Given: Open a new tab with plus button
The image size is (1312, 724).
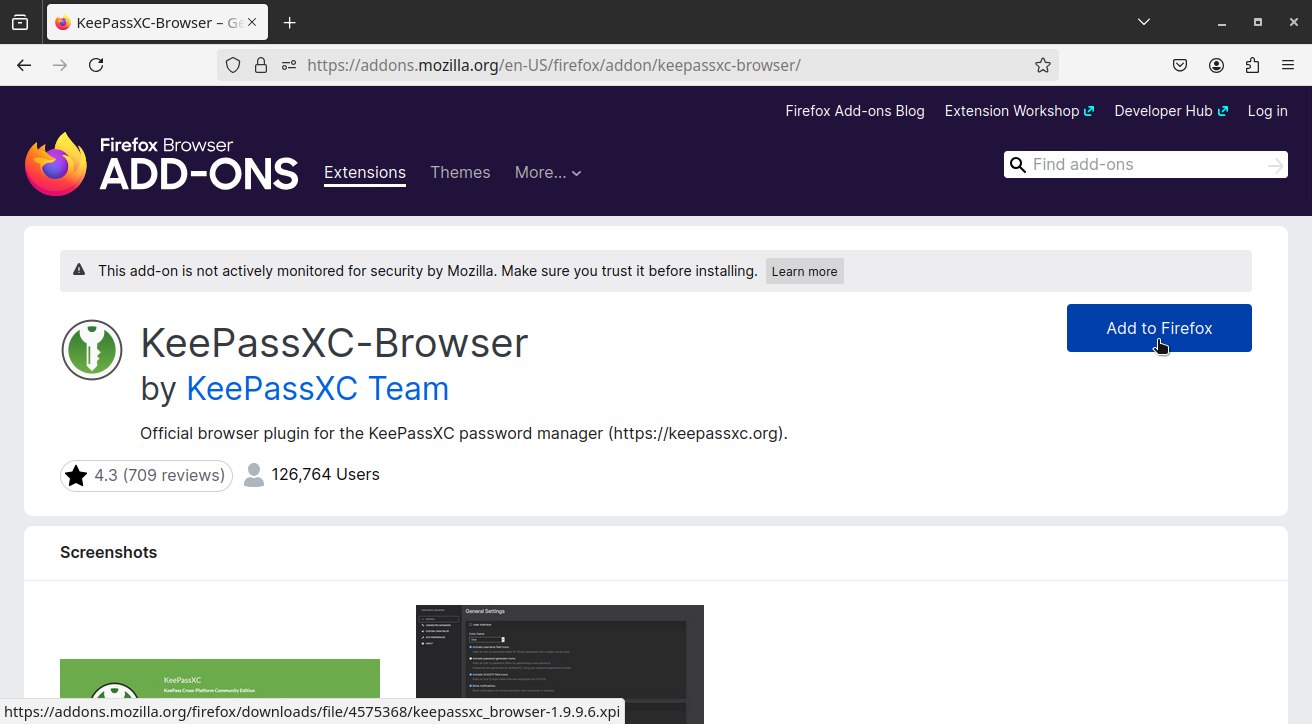Looking at the screenshot, I should tap(289, 22).
